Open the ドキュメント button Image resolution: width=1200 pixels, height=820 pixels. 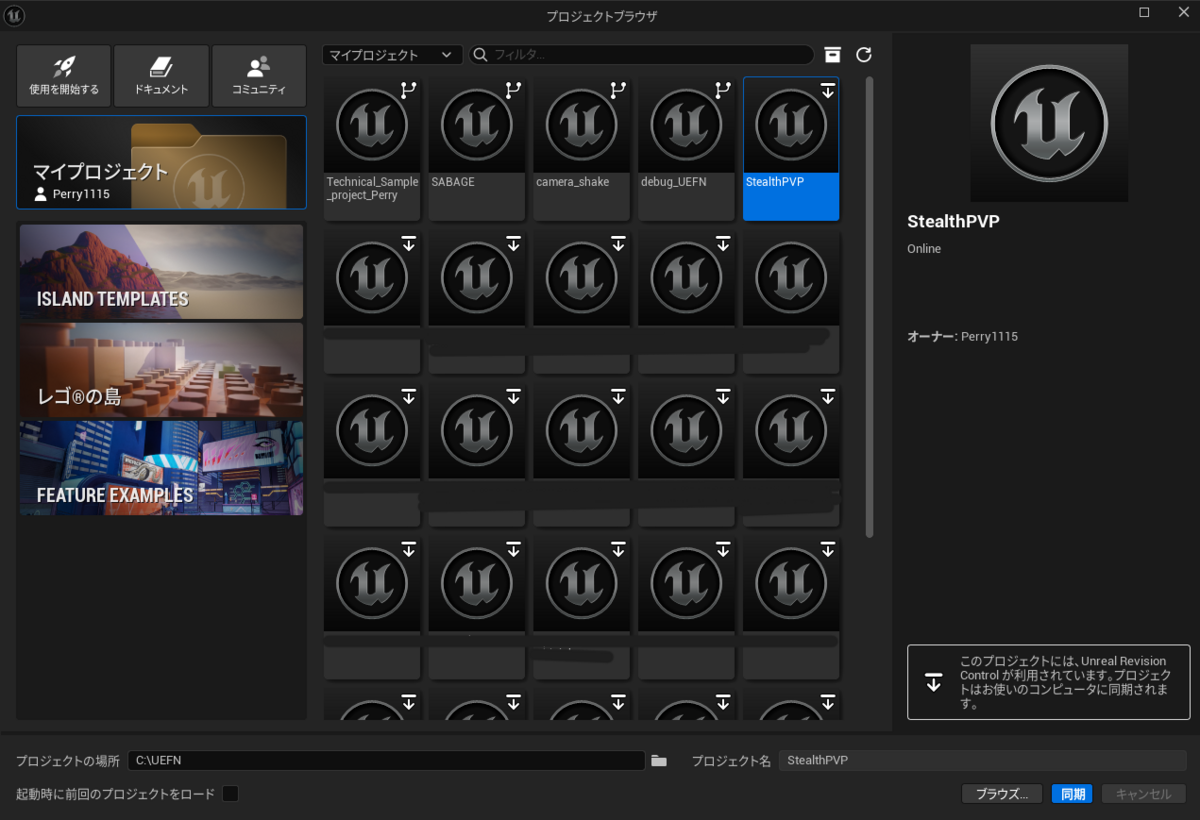[161, 75]
